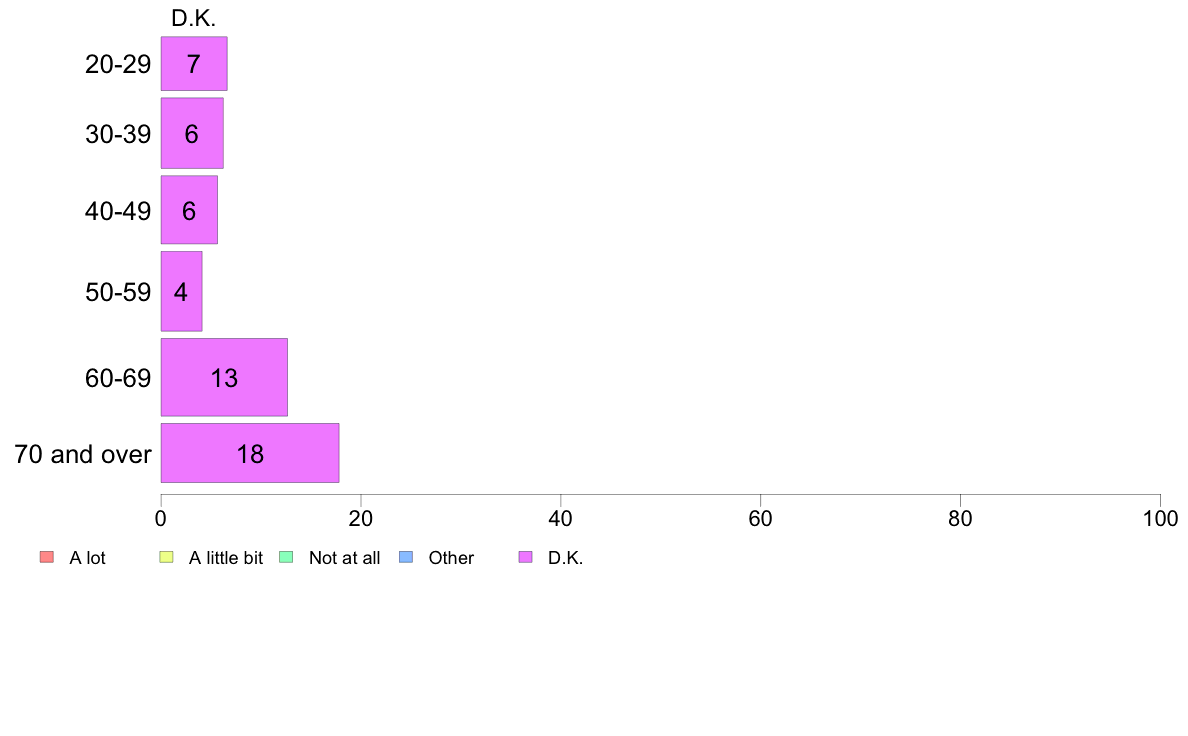1188x736 pixels.
Task: Select the 40-49 bar showing 6
Action: pos(189,210)
